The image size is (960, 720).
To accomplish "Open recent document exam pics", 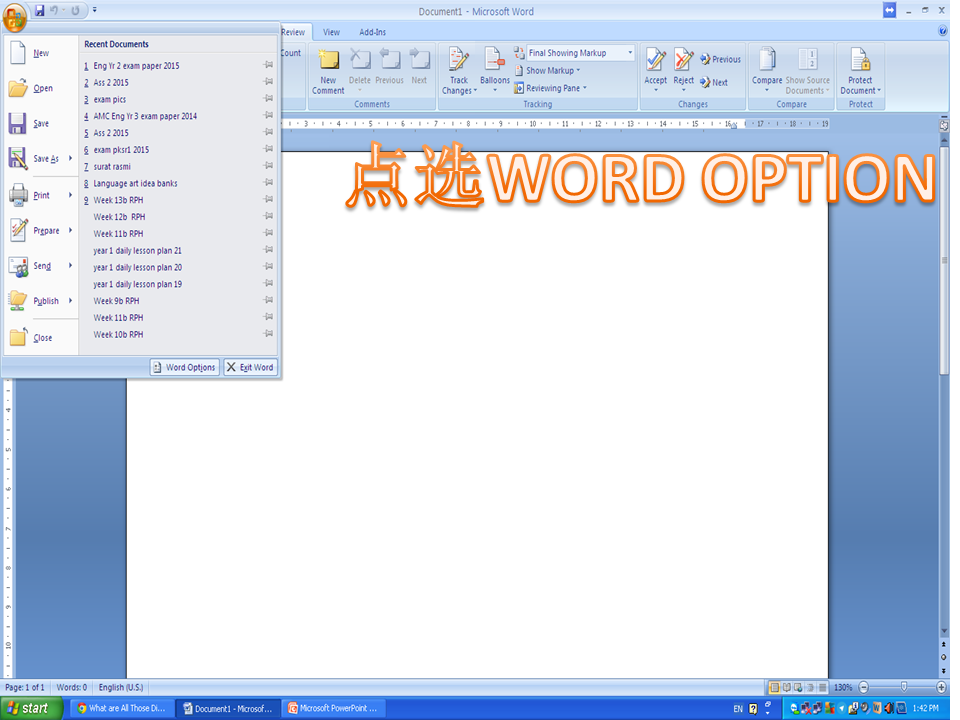I will [110, 99].
